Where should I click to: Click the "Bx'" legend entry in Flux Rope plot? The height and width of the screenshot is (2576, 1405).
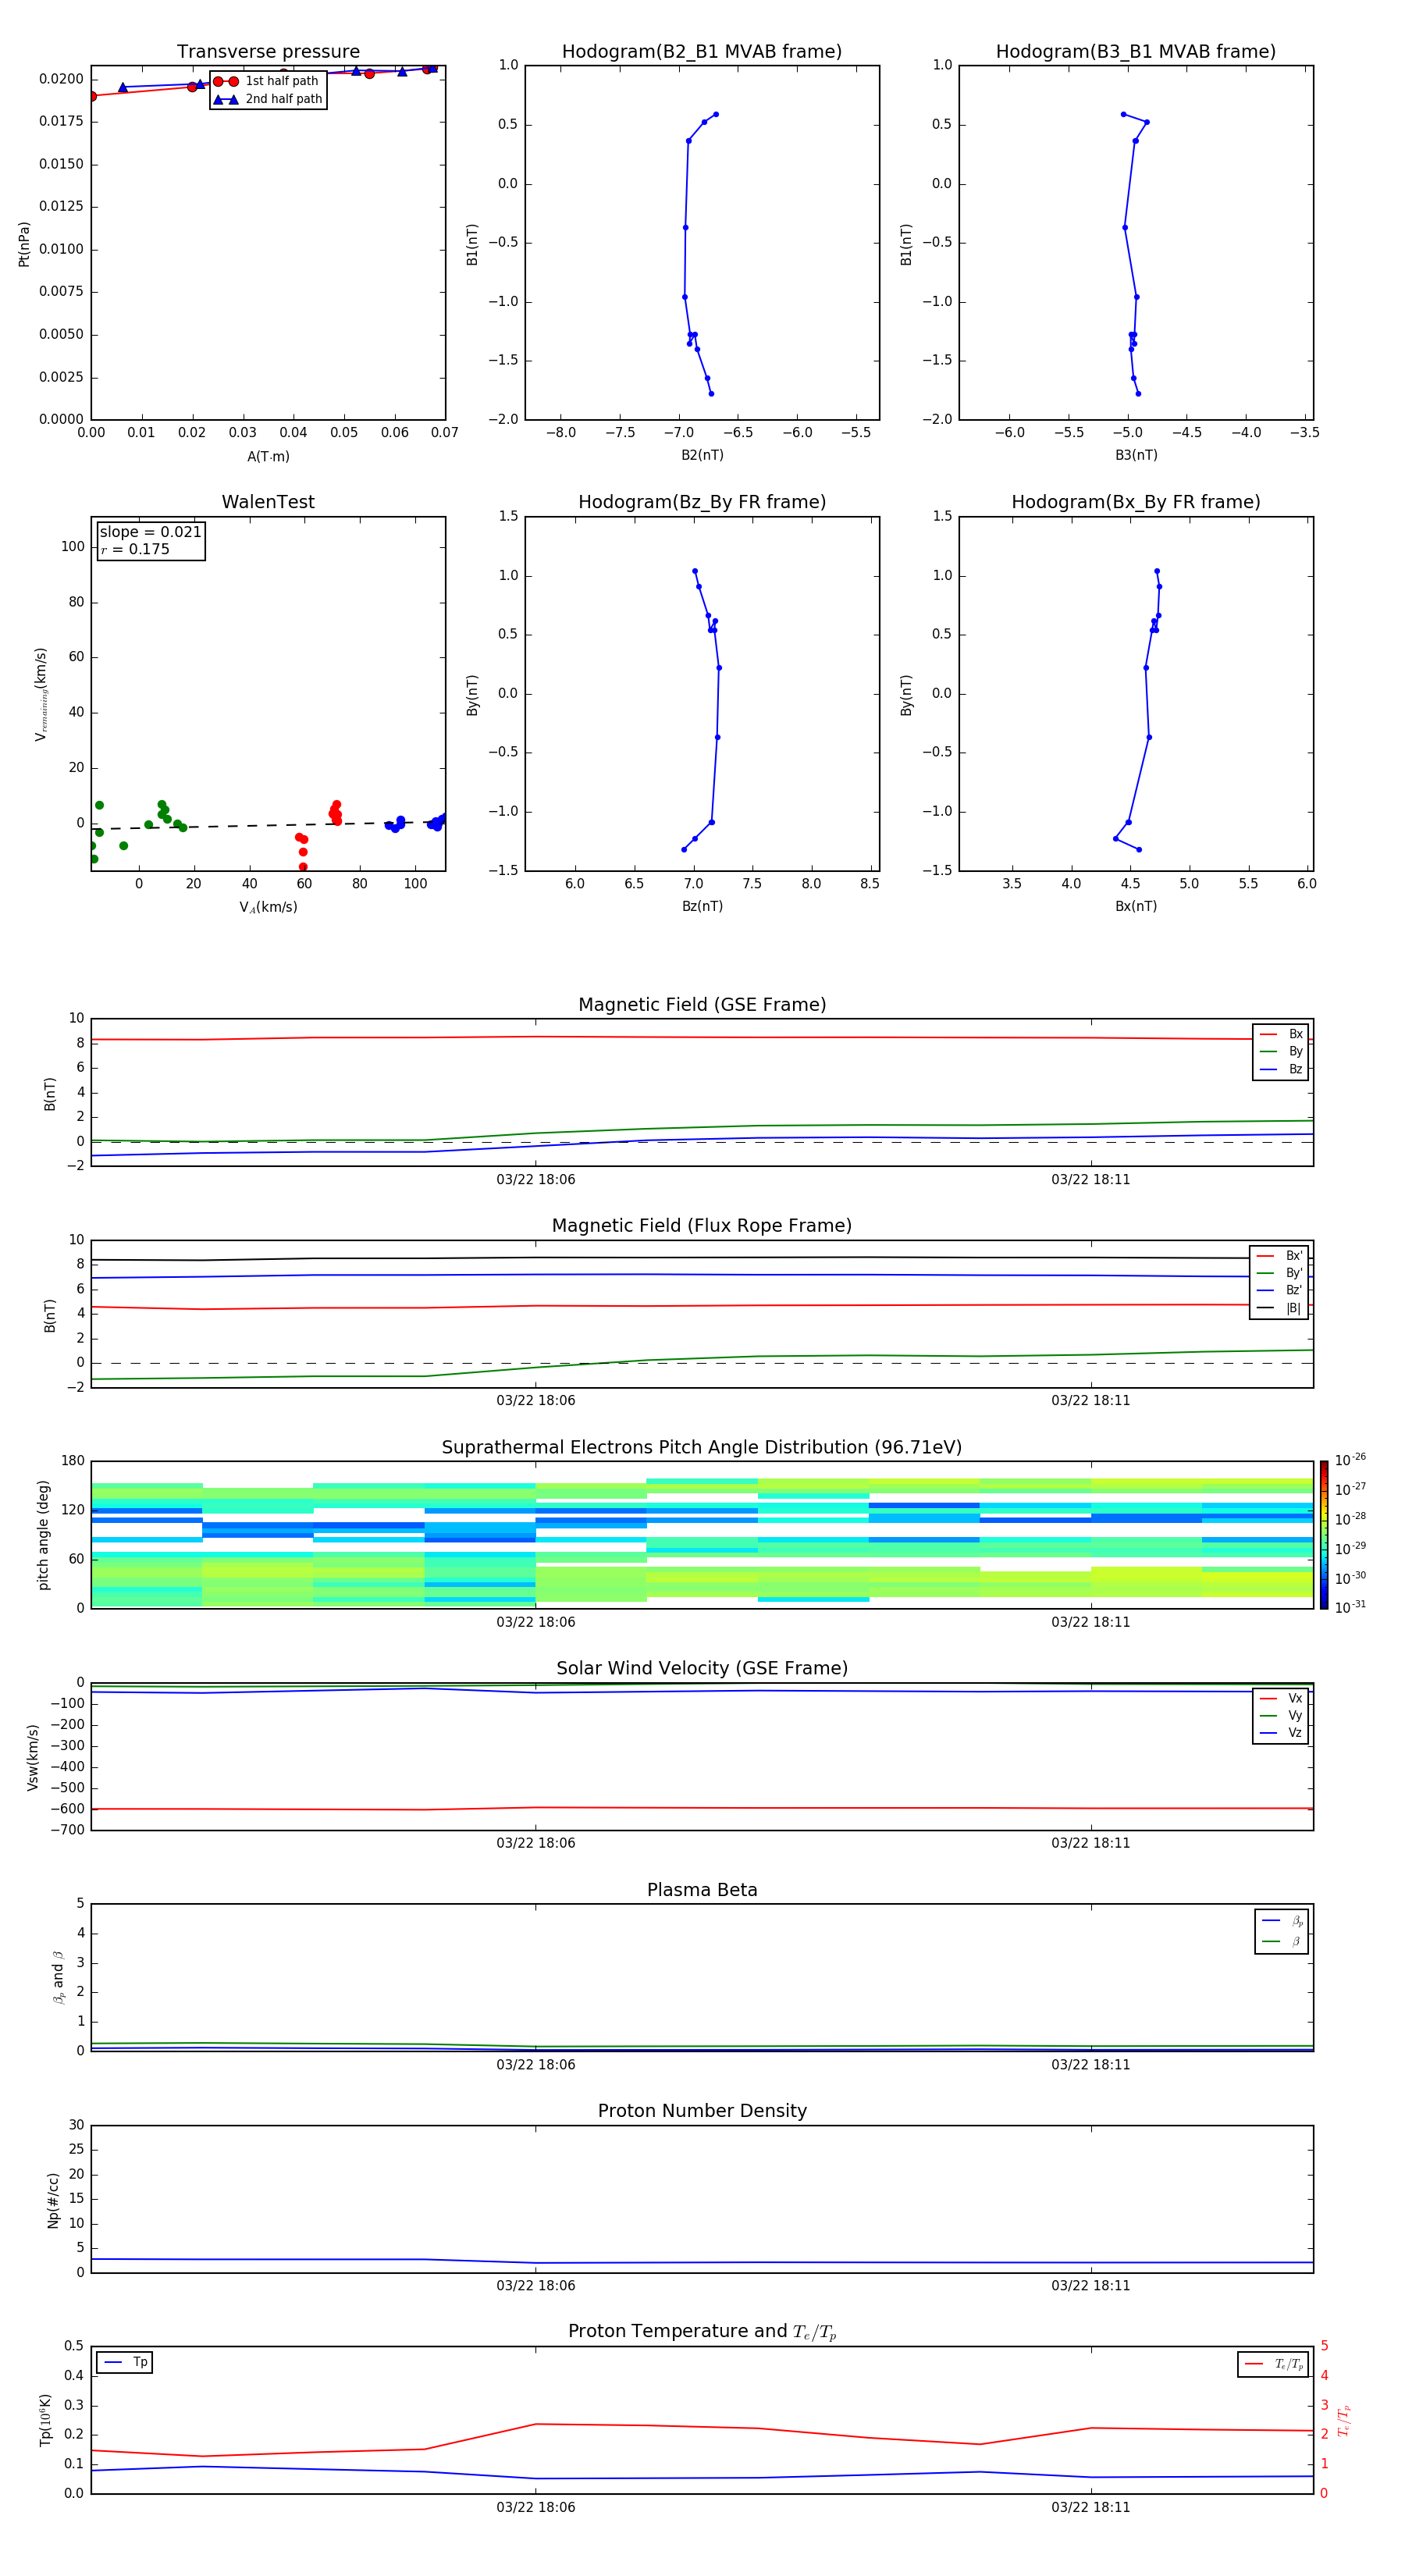pos(1280,1256)
